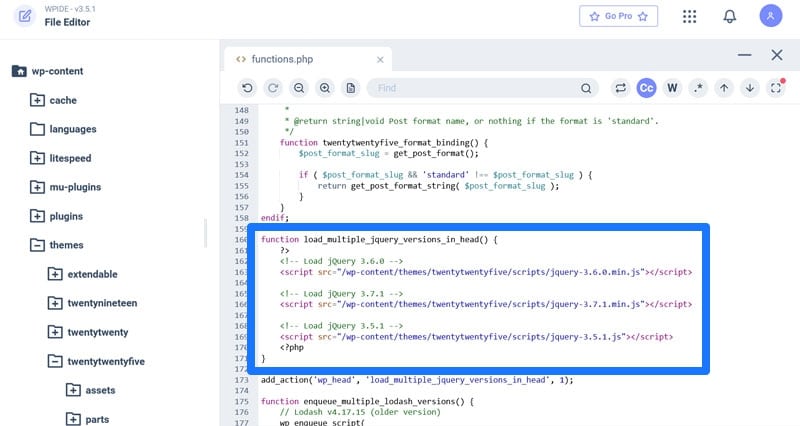Click the file document toolbar icon
This screenshot has width=800, height=426.
[351, 88]
